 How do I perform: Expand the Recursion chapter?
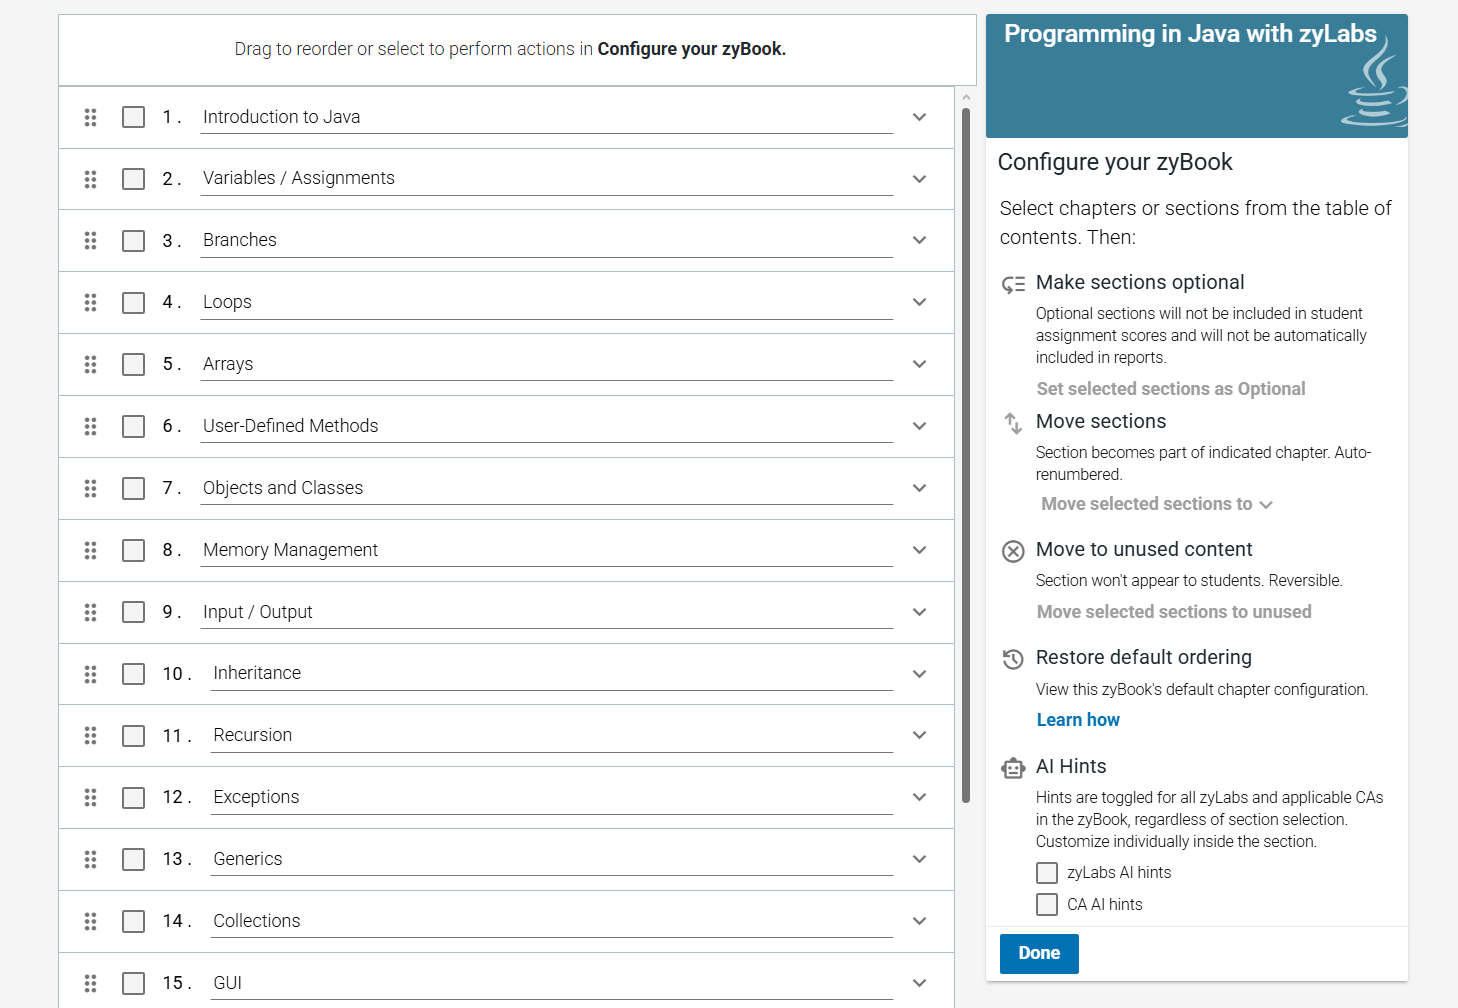[x=920, y=735]
